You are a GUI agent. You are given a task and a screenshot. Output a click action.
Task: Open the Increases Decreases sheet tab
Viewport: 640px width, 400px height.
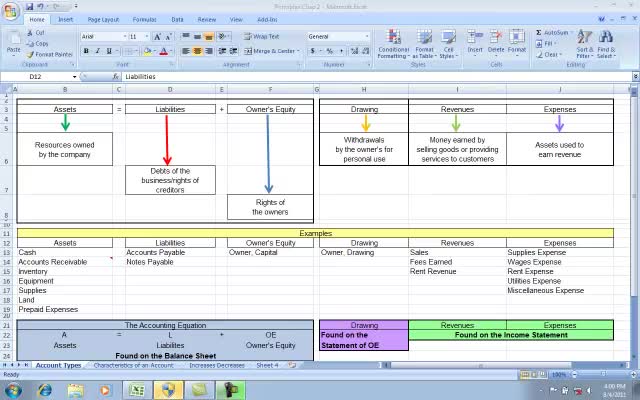click(x=216, y=366)
